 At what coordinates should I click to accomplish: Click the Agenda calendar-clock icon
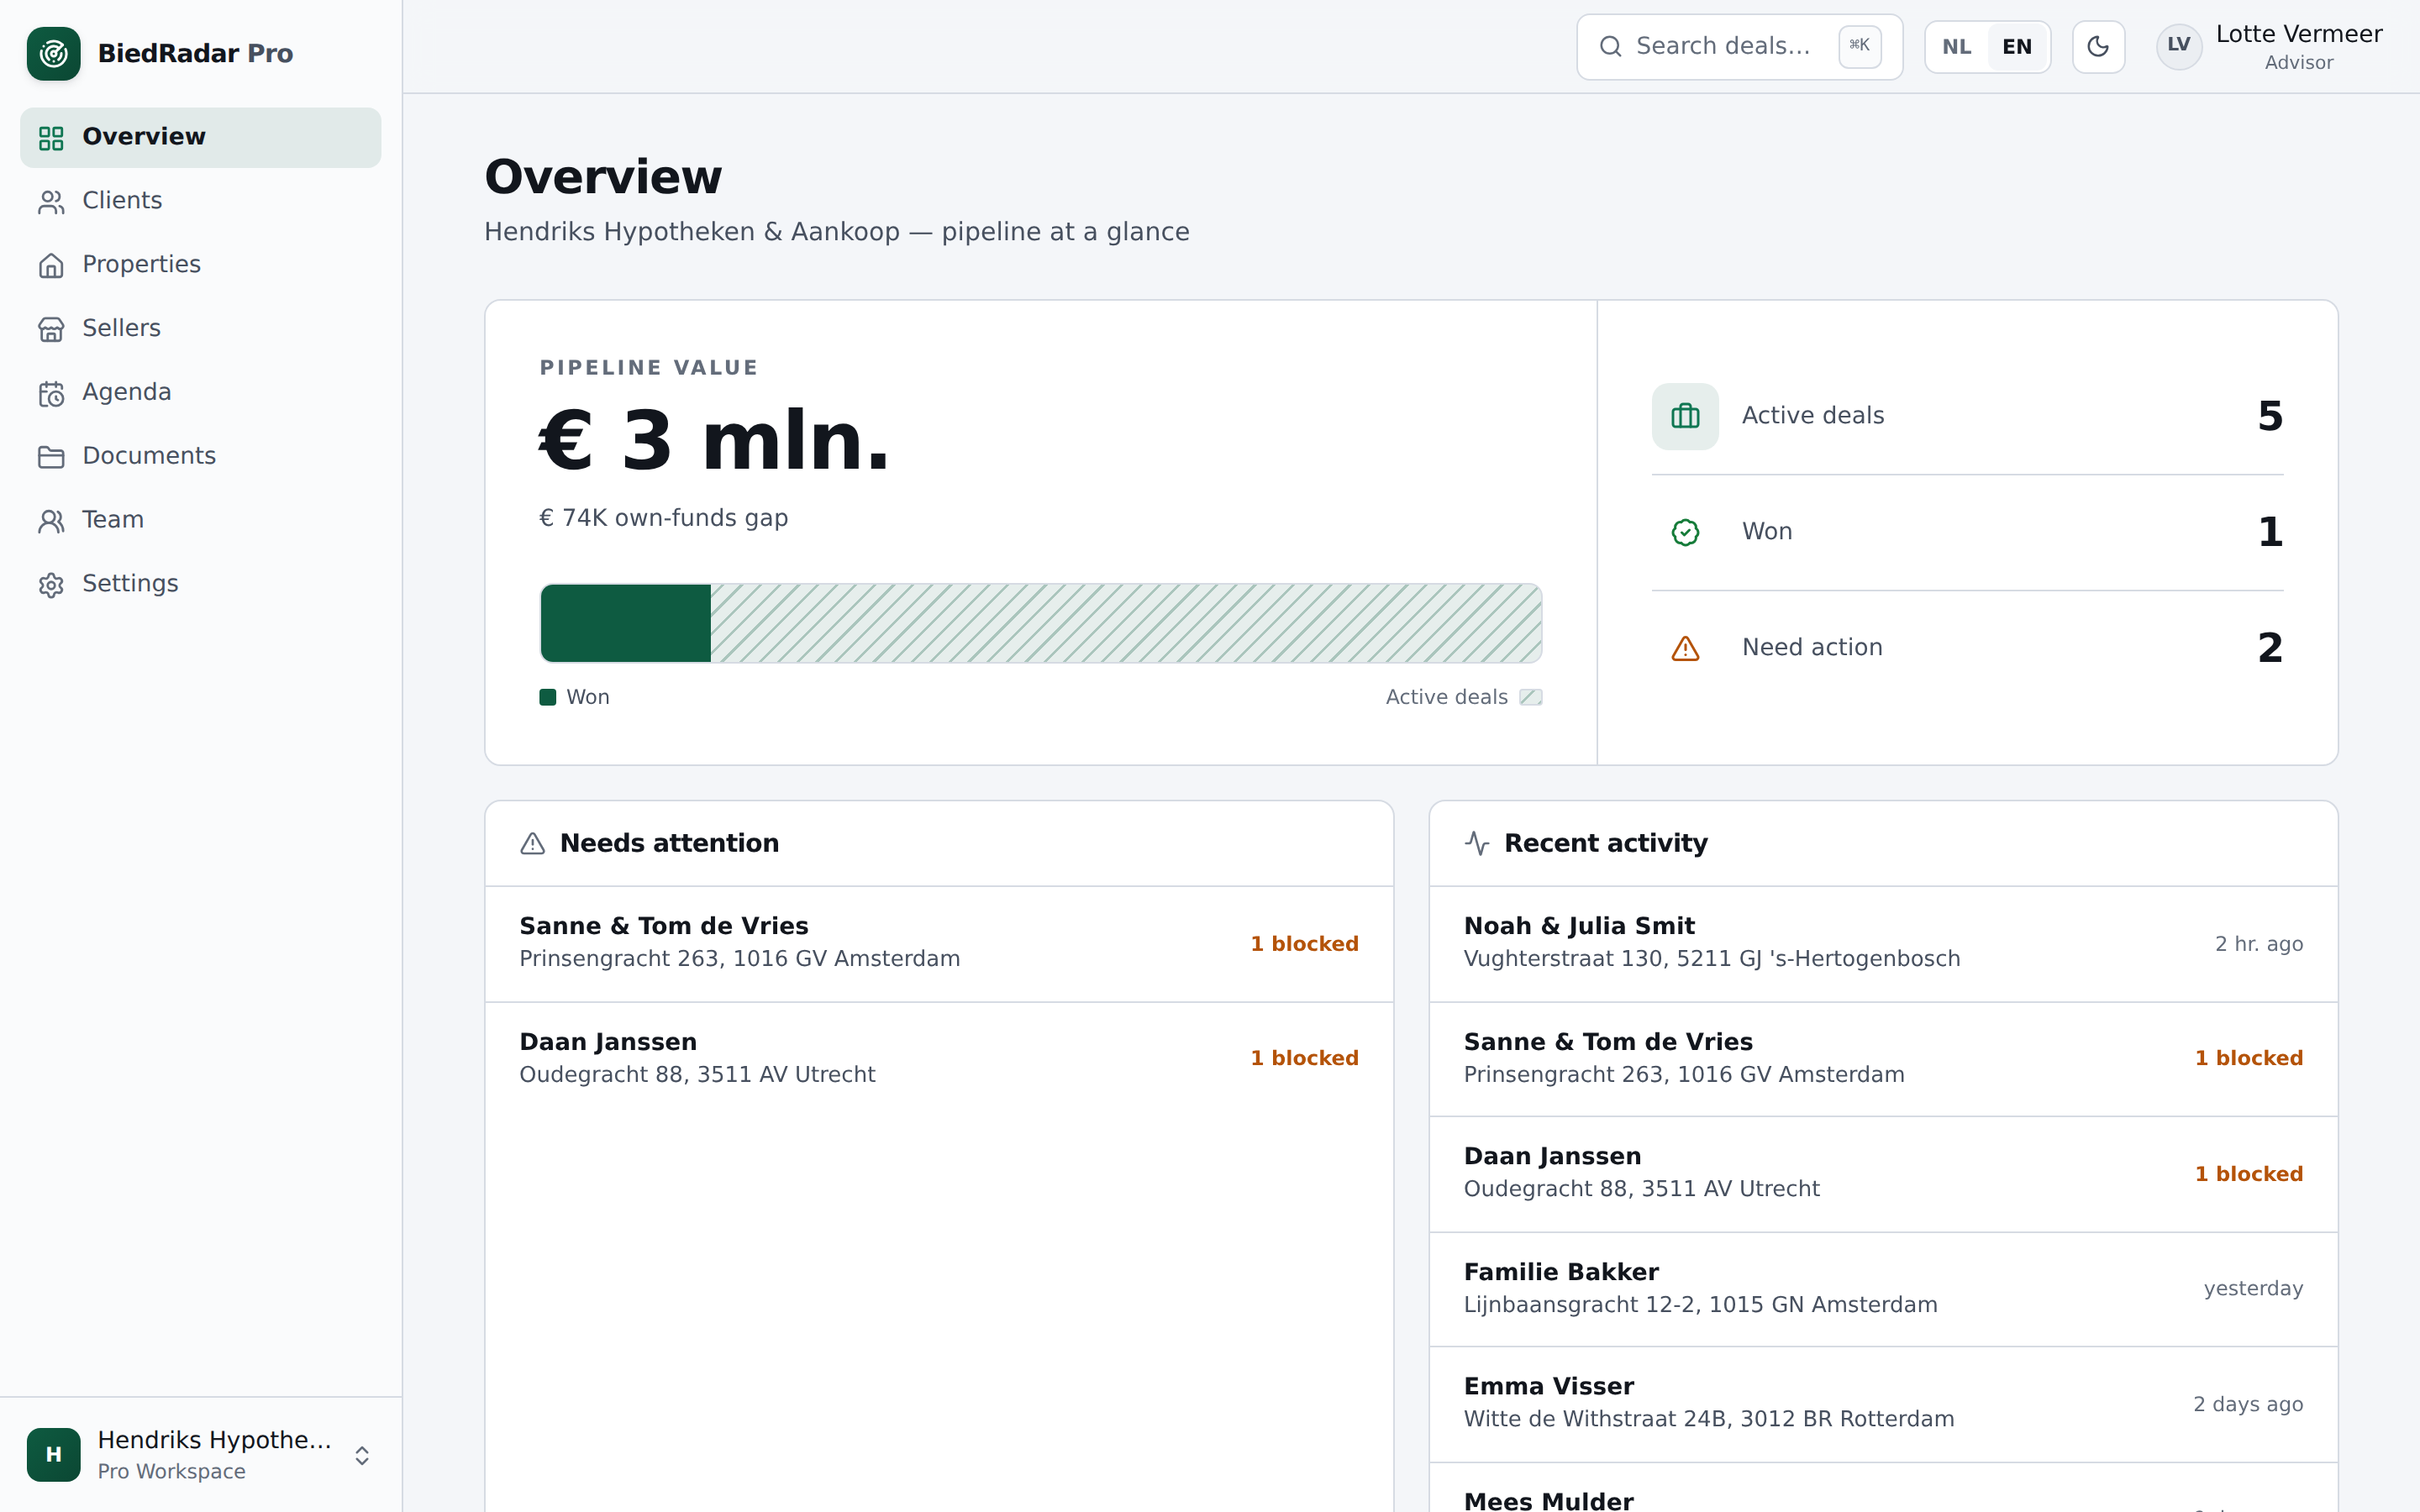pos(51,393)
